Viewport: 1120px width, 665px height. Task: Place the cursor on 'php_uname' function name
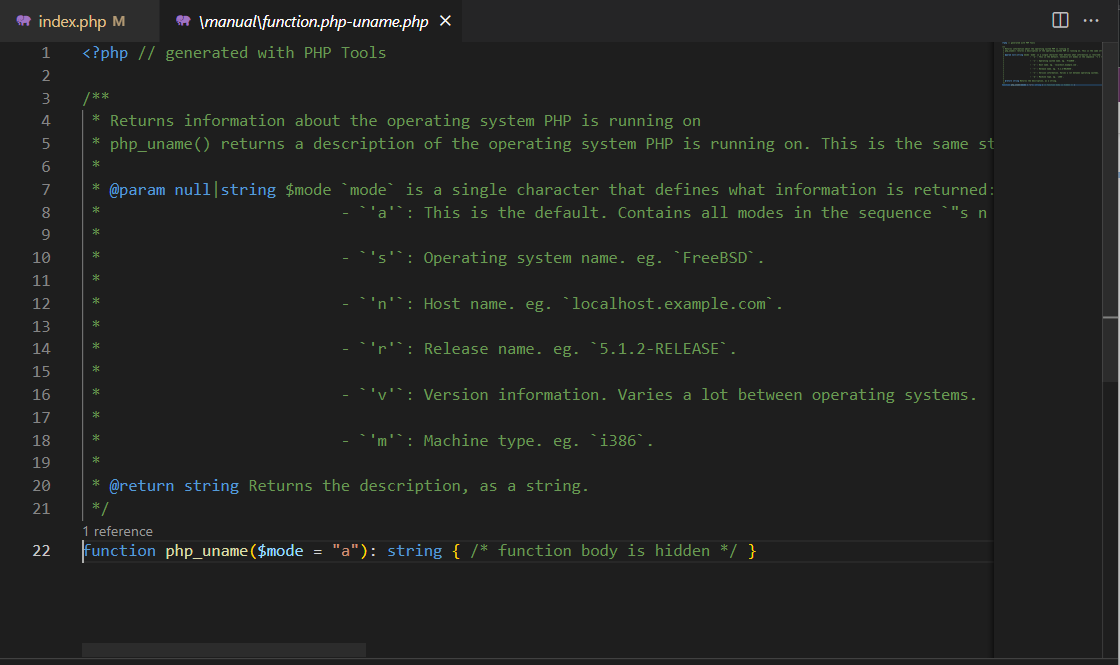[206, 551]
